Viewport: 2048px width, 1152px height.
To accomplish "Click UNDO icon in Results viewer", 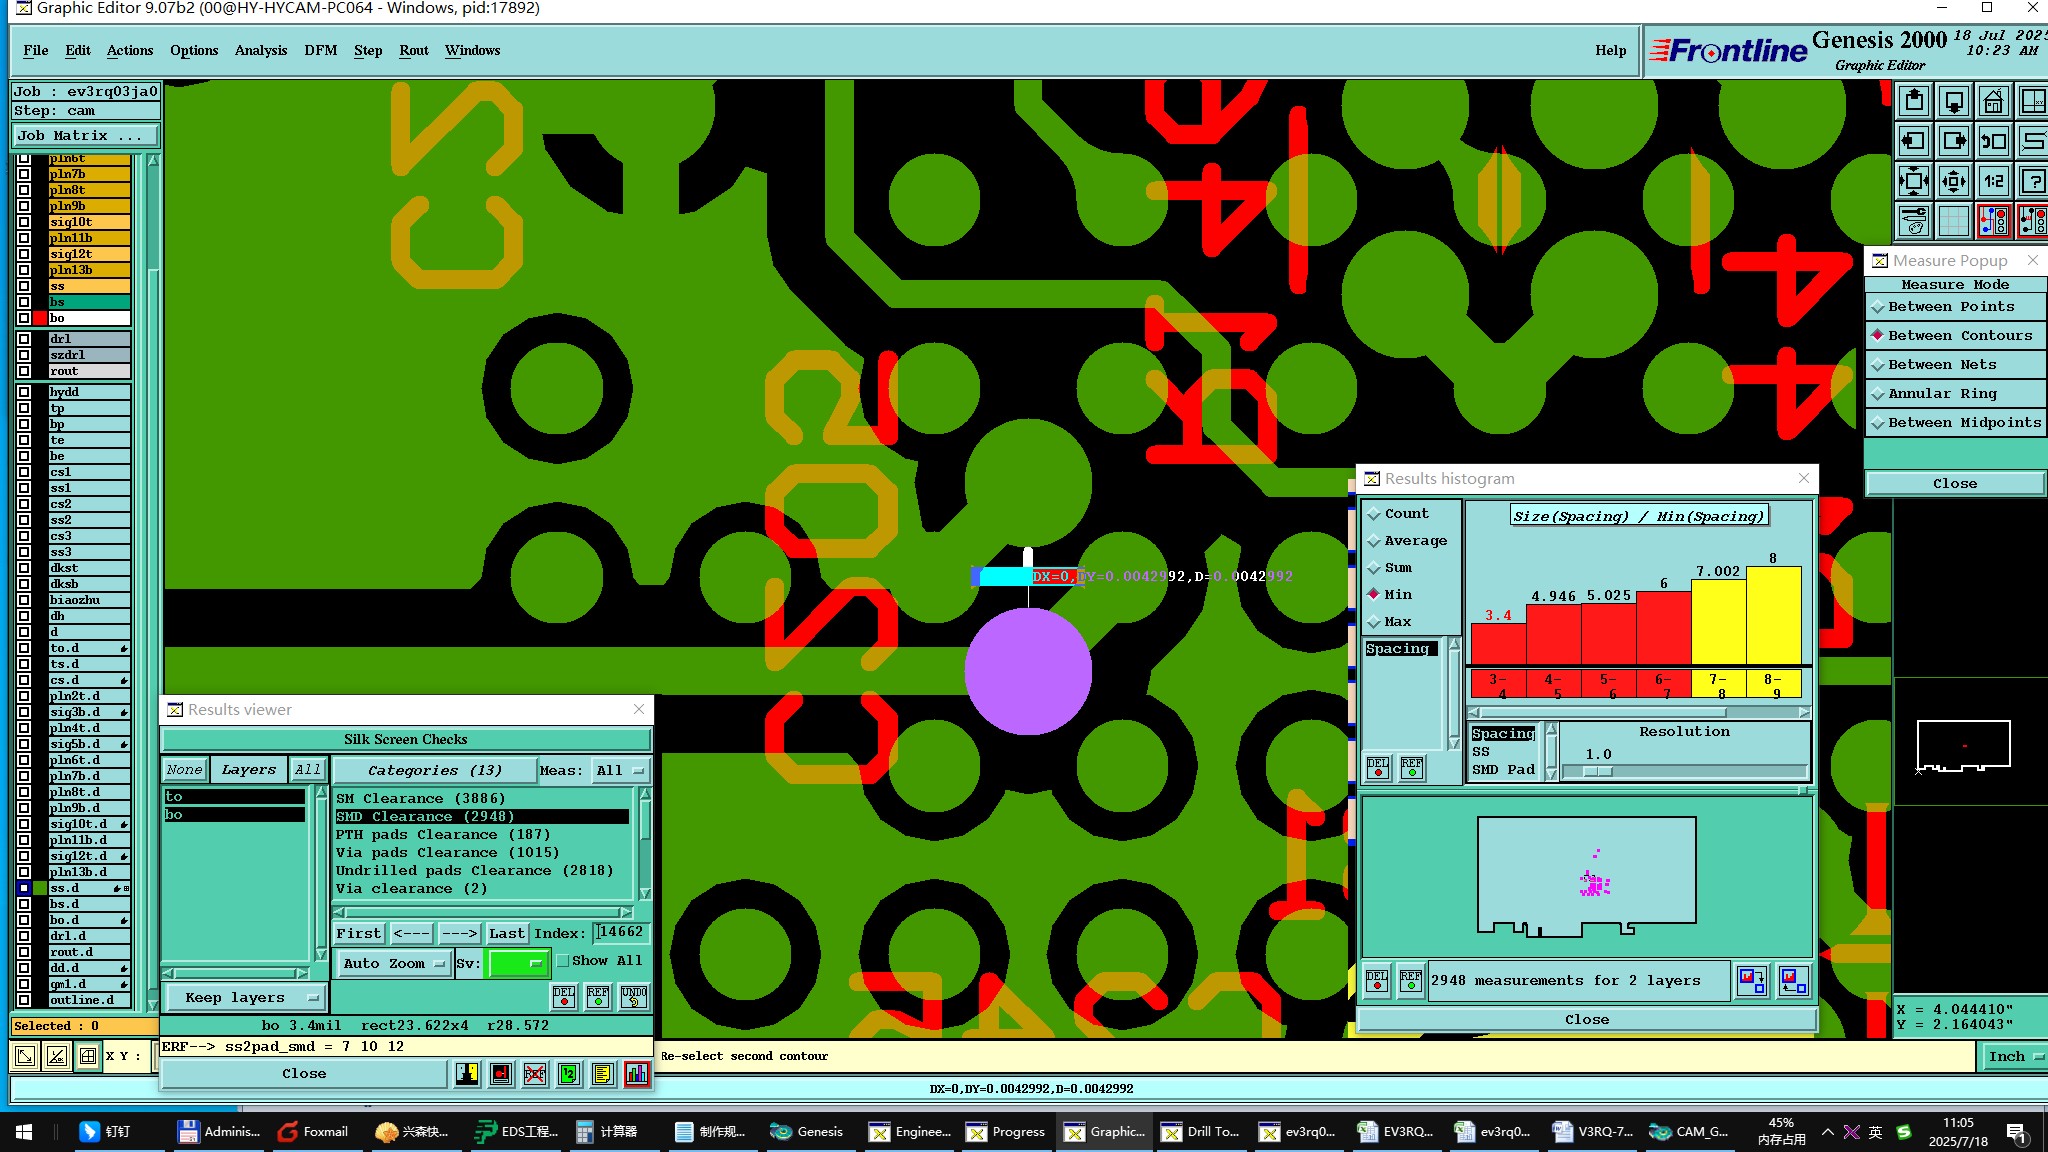I will [x=634, y=996].
